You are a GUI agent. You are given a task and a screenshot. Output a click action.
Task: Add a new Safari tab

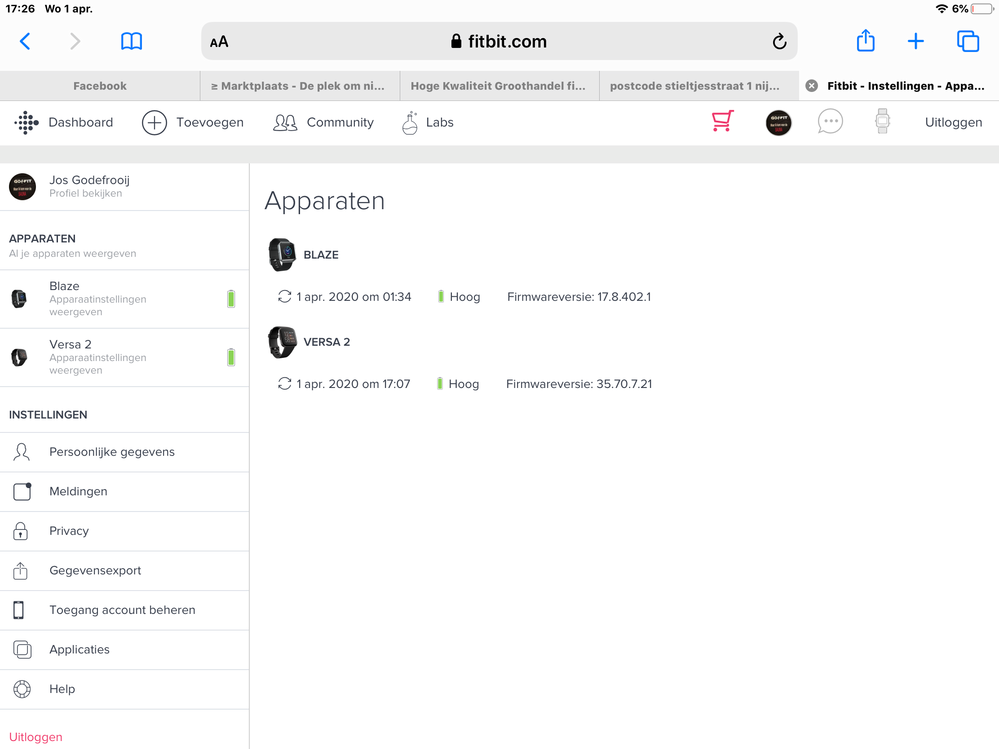click(x=916, y=41)
